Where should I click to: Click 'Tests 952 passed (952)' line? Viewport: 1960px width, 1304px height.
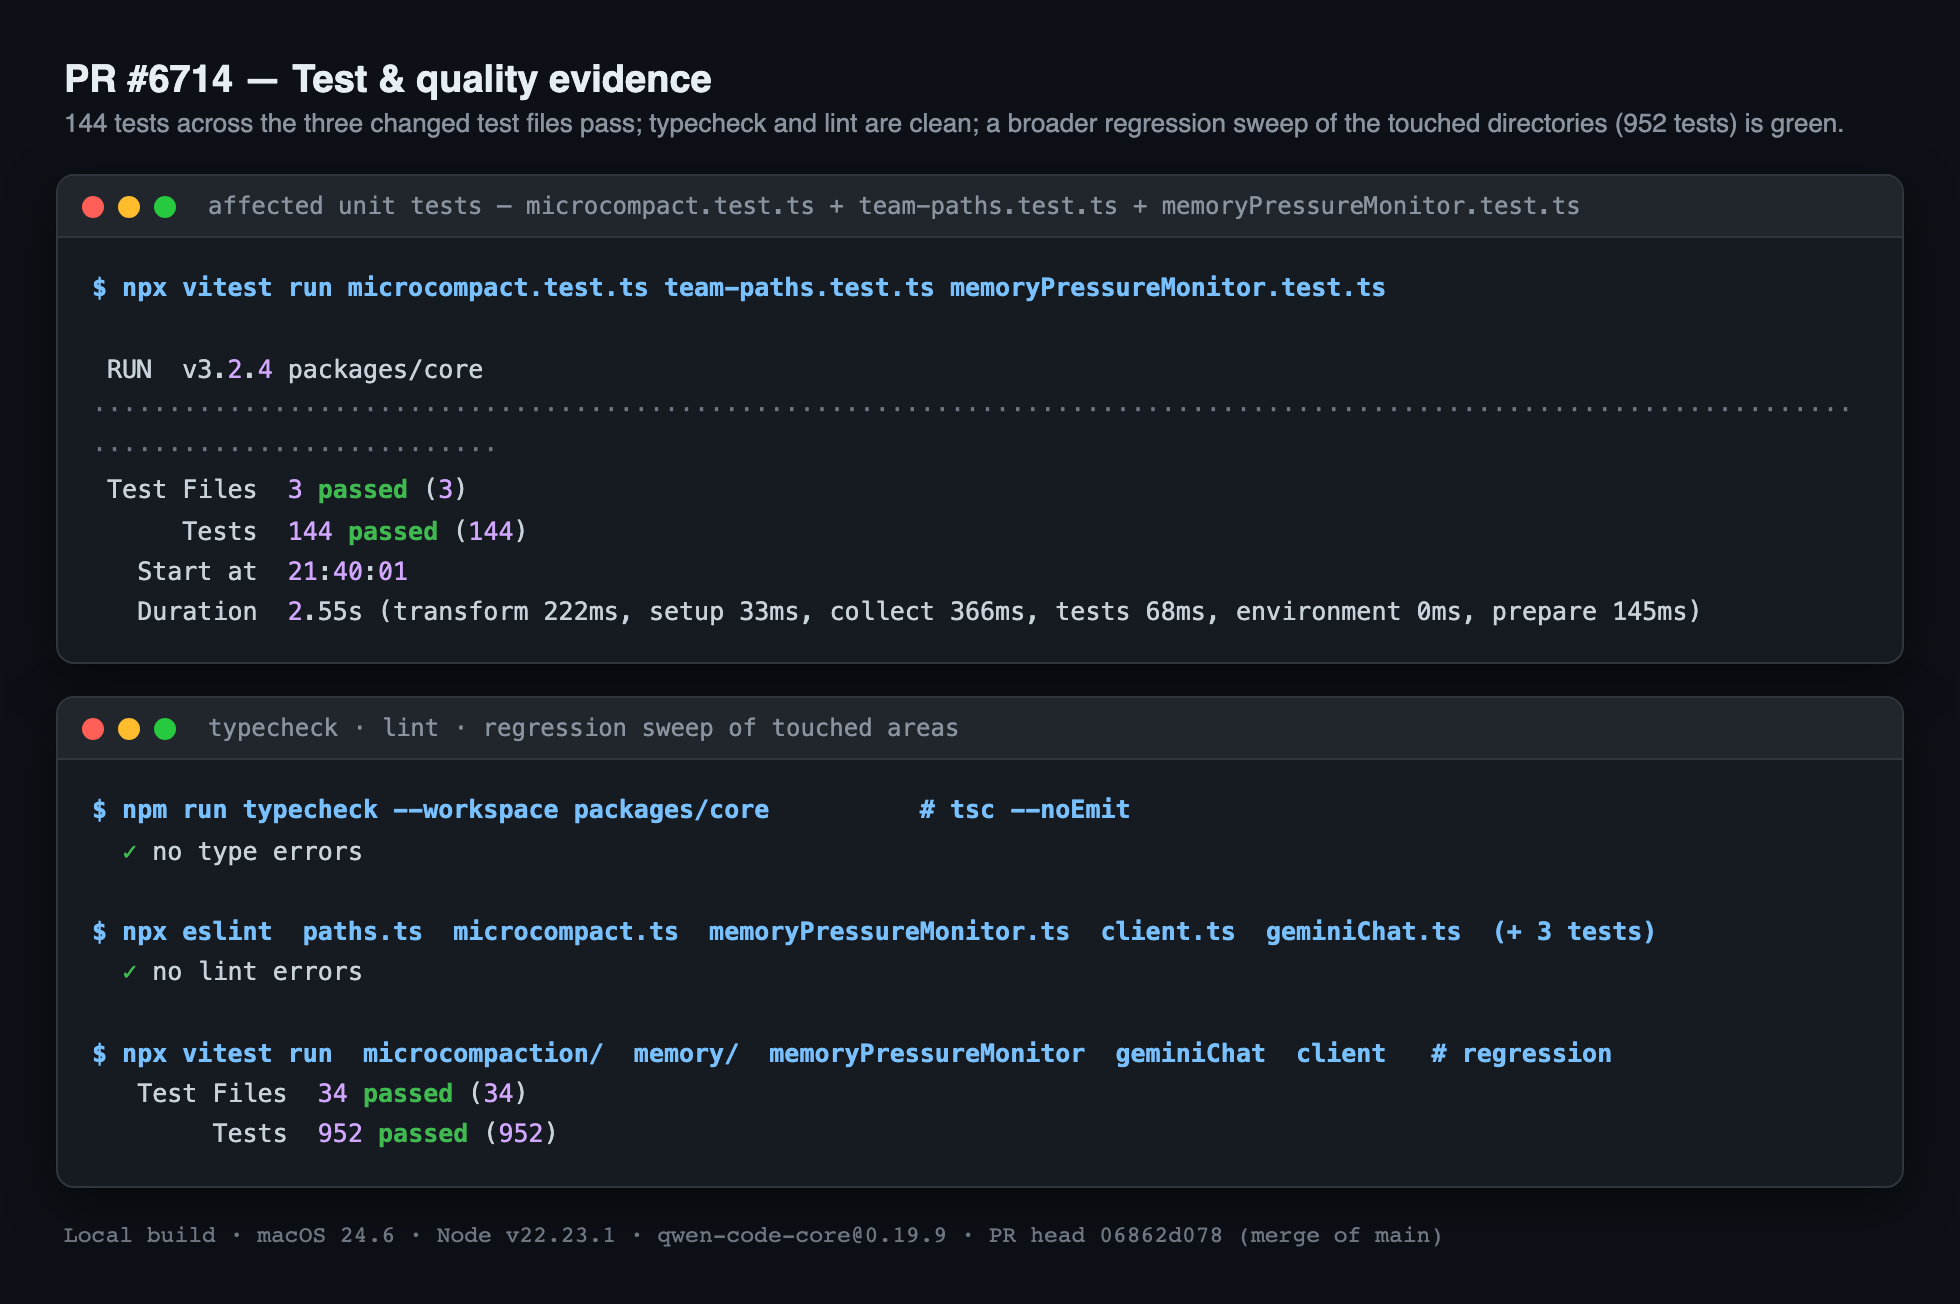point(385,1134)
